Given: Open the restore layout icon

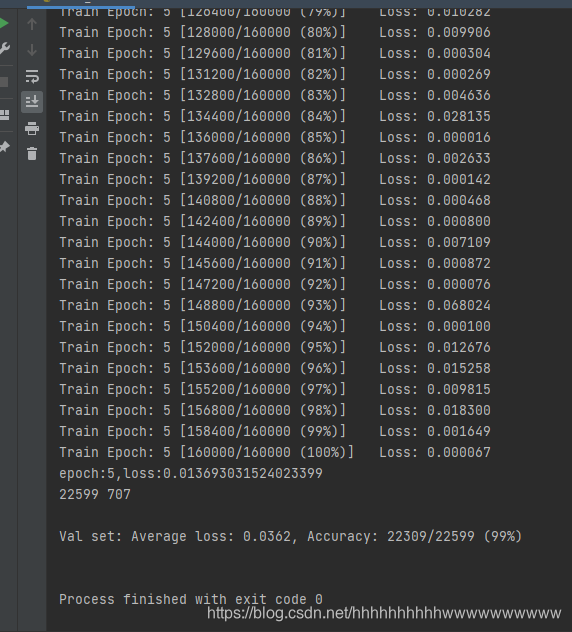Looking at the screenshot, I should pos(4,115).
